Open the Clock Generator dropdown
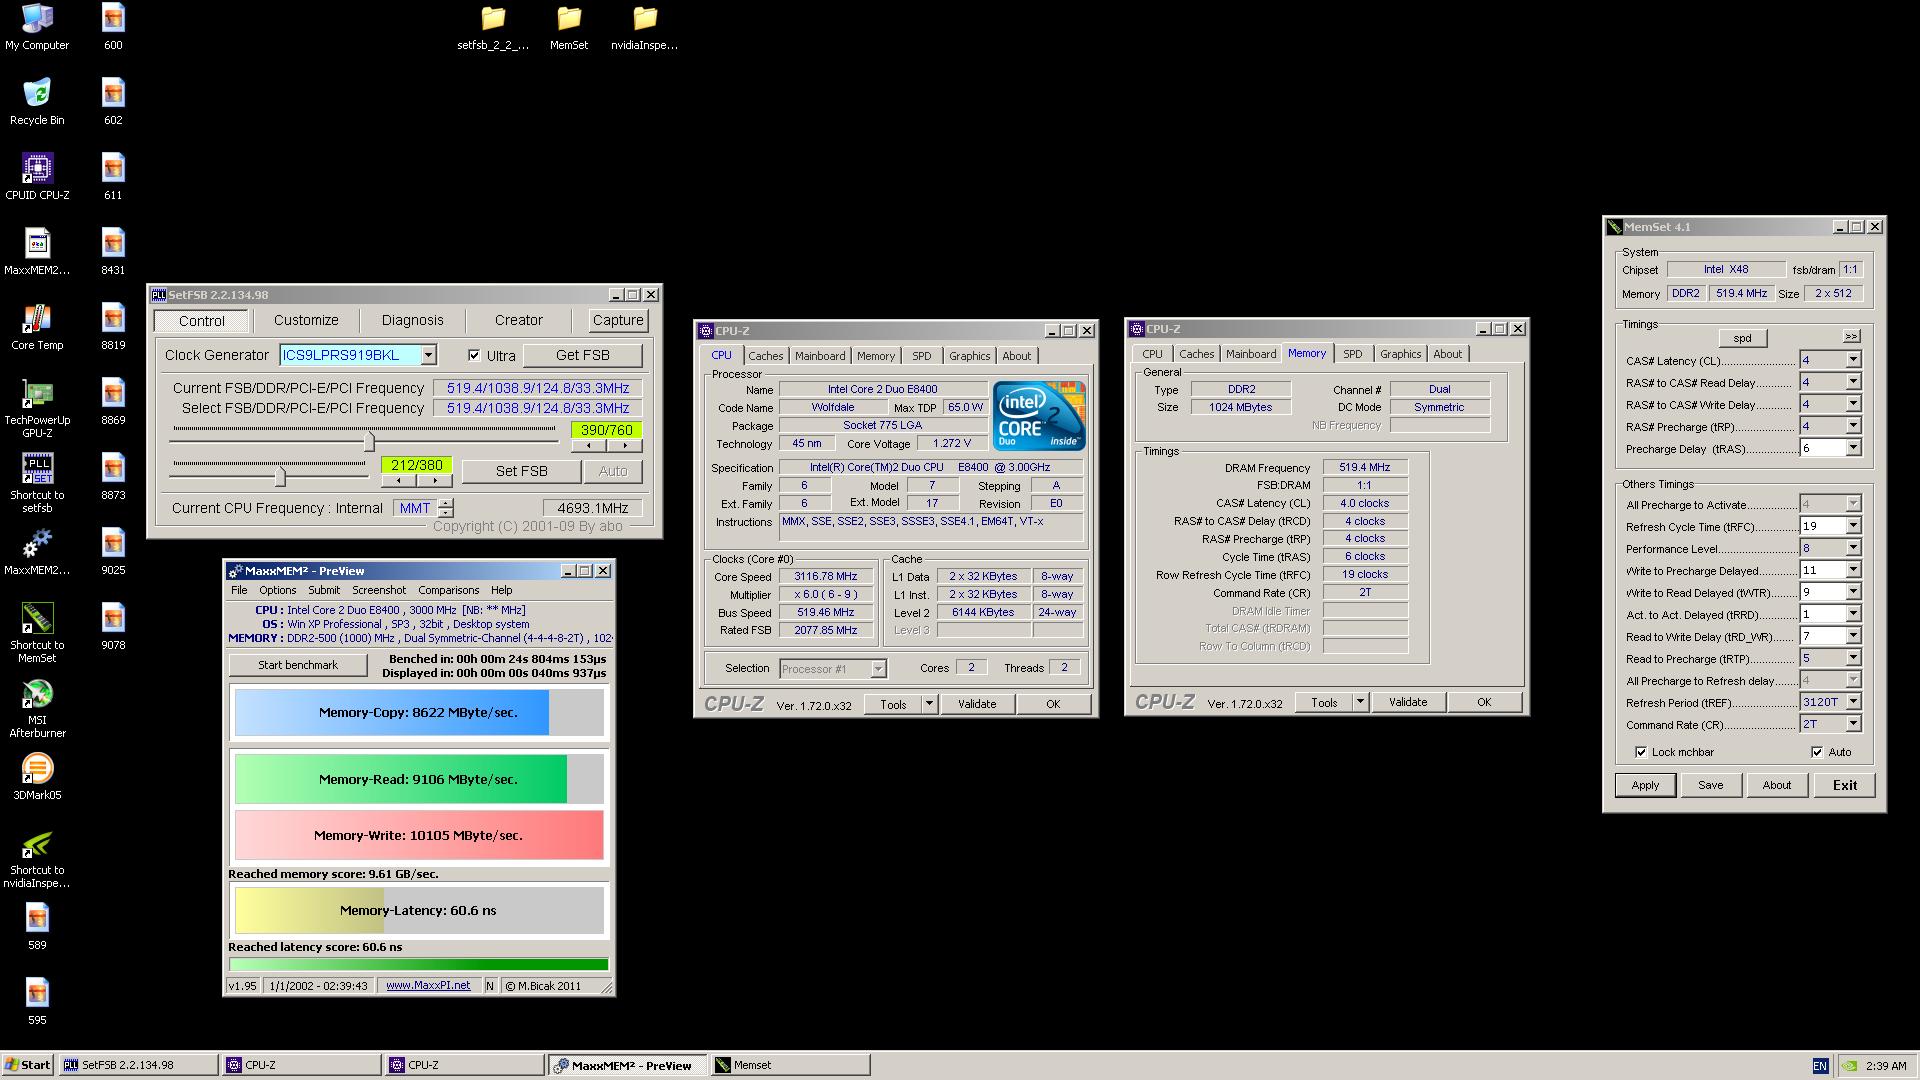 coord(428,355)
